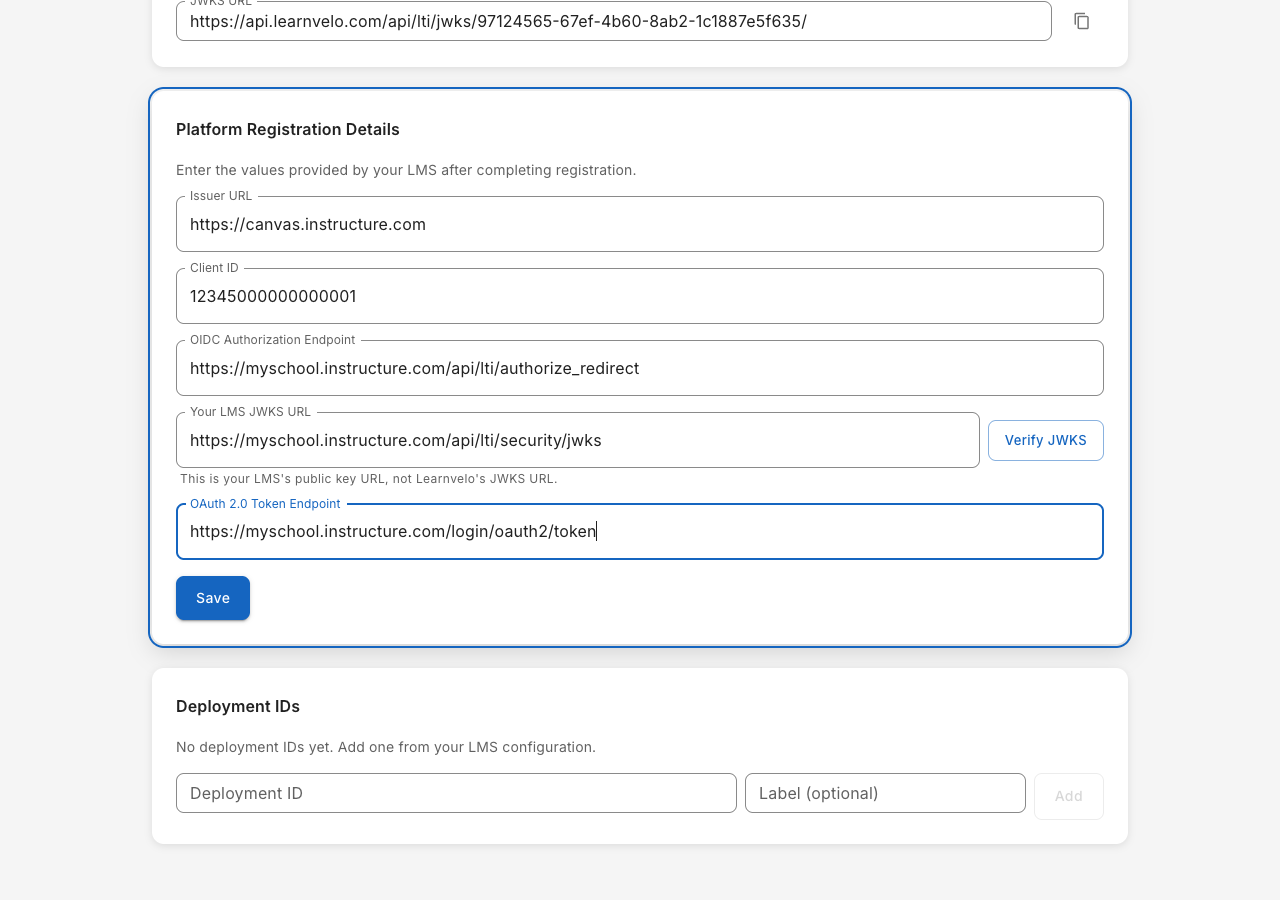This screenshot has width=1280, height=900.
Task: Select the OIDC Authorization Endpoint field
Action: 639,369
